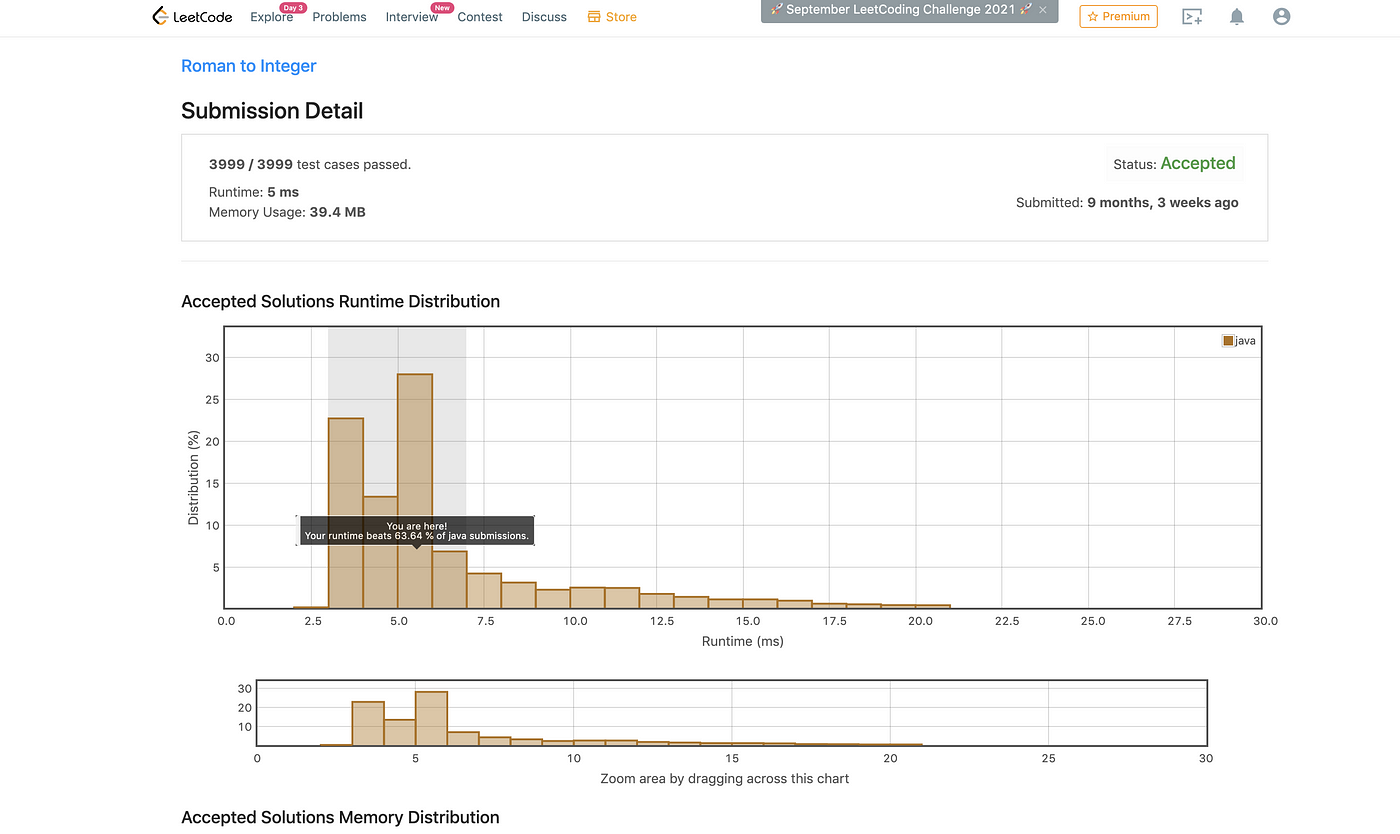Open the Interview section
This screenshot has height=834, width=1400.
click(411, 17)
